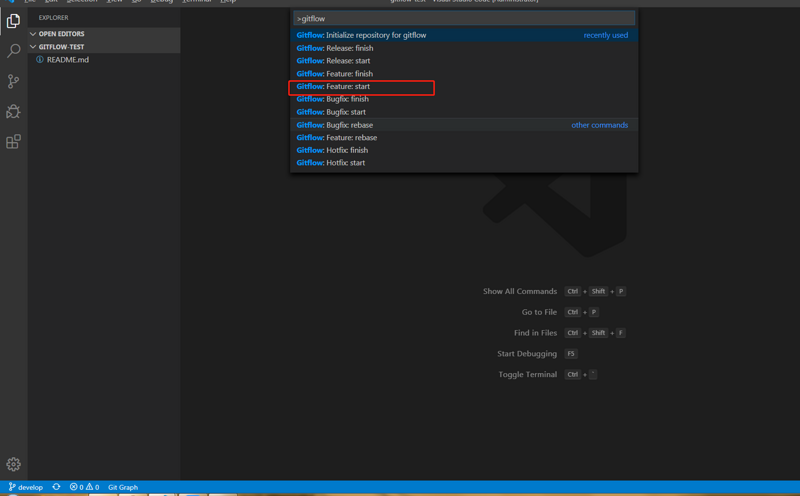This screenshot has height=496, width=800.
Task: Open the Manage gear icon
Action: [x=13, y=464]
